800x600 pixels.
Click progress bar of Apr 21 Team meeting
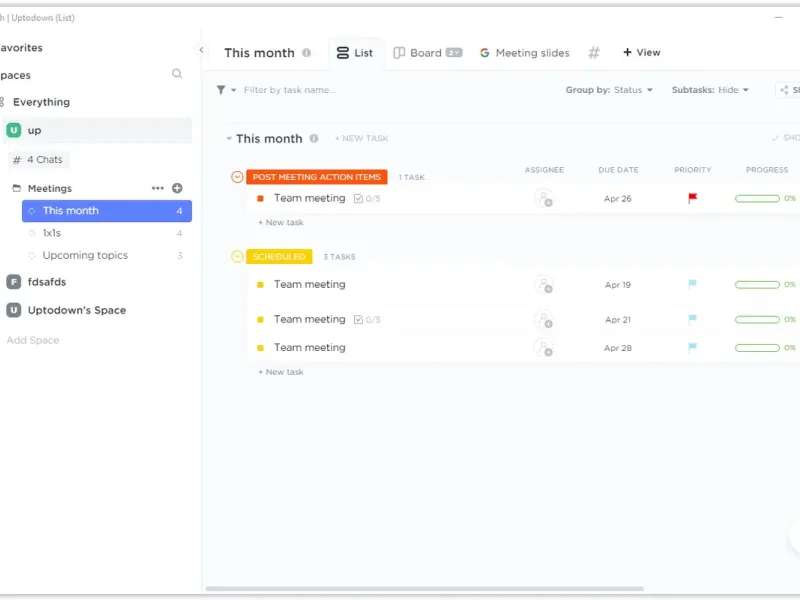[757, 320]
